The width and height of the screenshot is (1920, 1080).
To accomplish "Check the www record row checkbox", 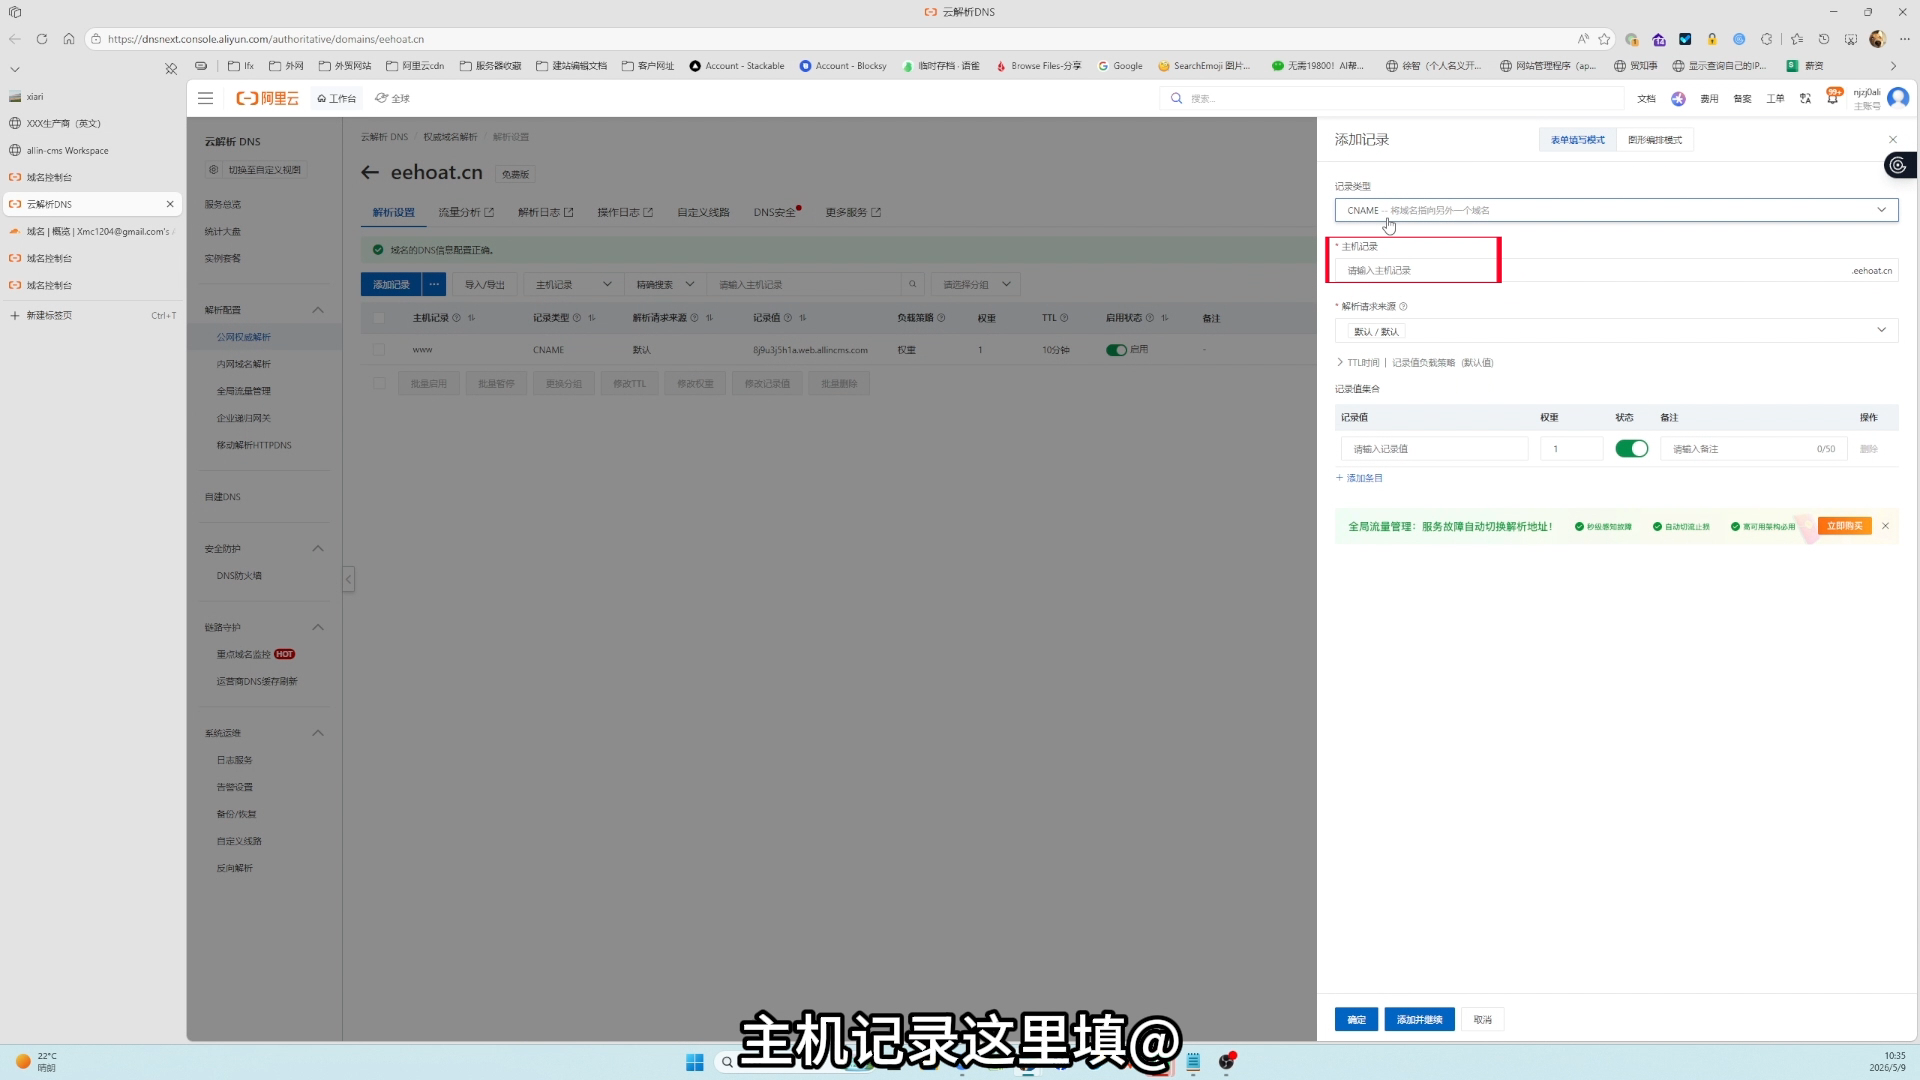I will coord(379,350).
